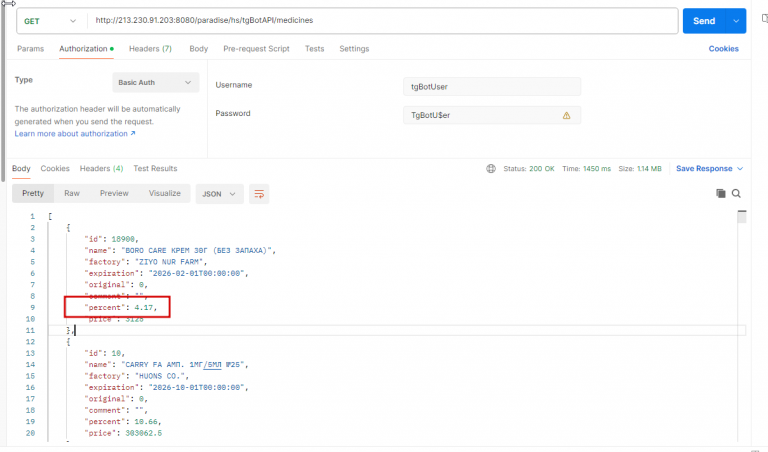Select the response Body tab
The image size is (768, 452).
click(21, 168)
